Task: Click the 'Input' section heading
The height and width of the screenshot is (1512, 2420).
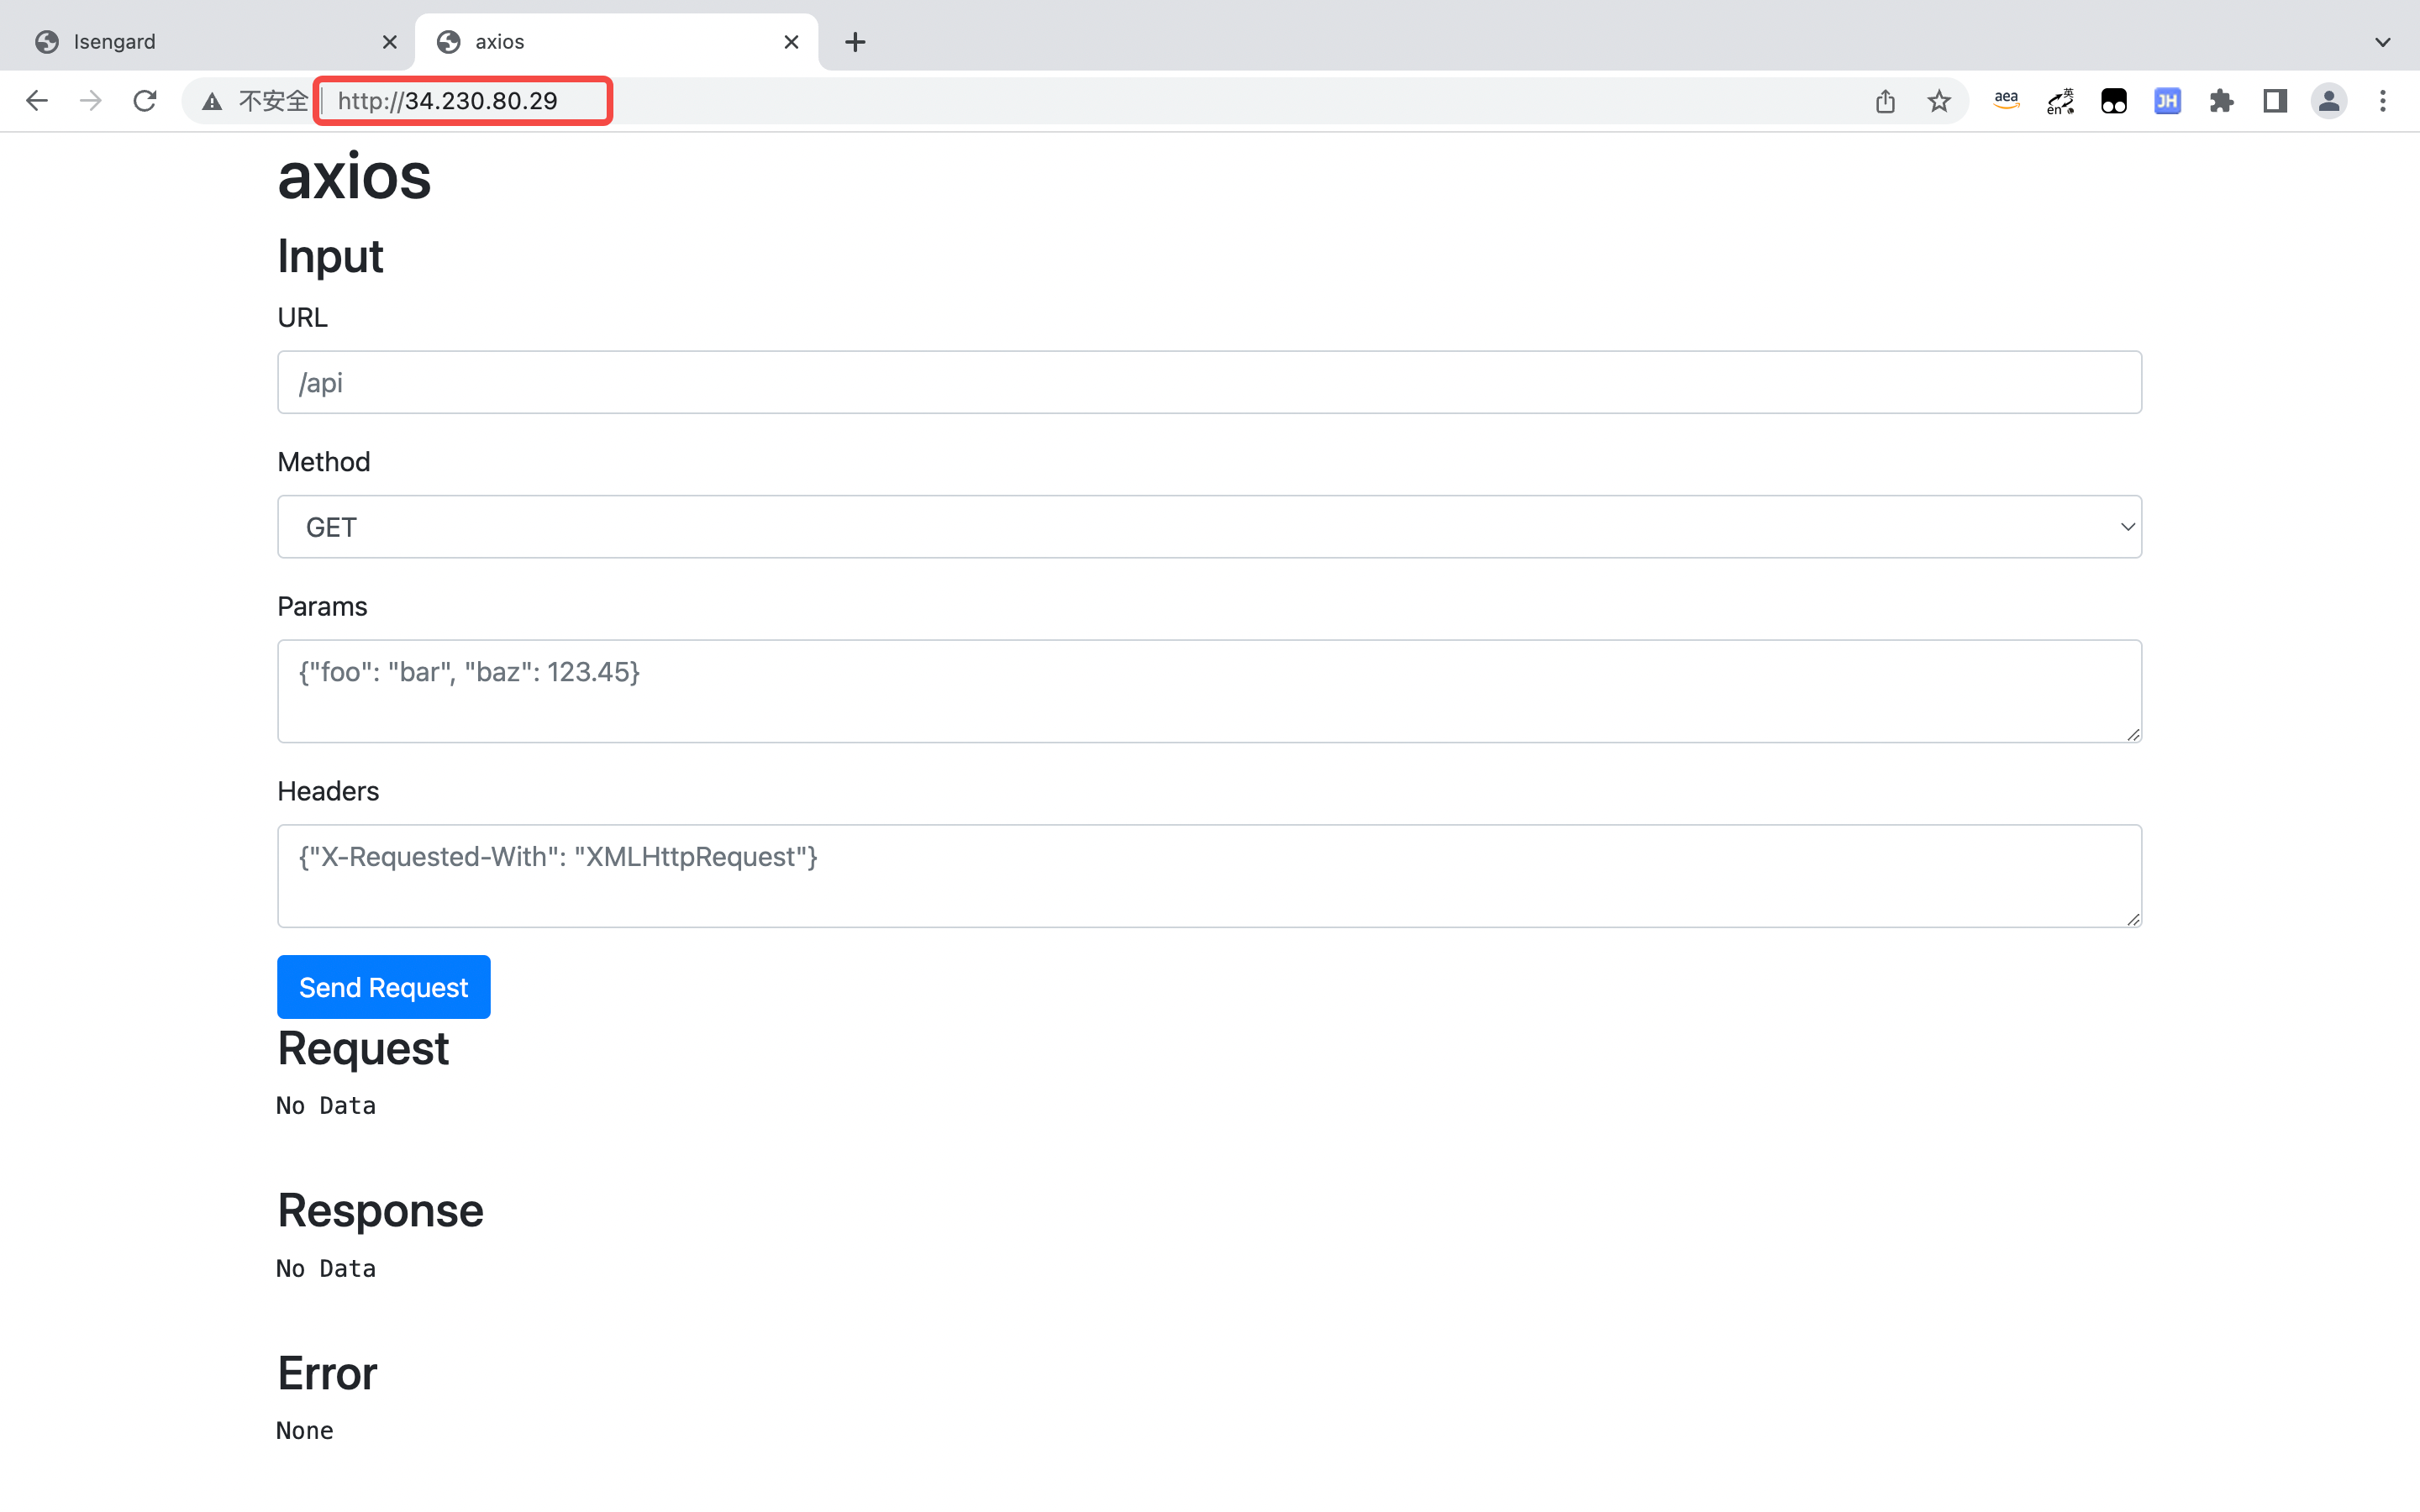Action: (330, 256)
